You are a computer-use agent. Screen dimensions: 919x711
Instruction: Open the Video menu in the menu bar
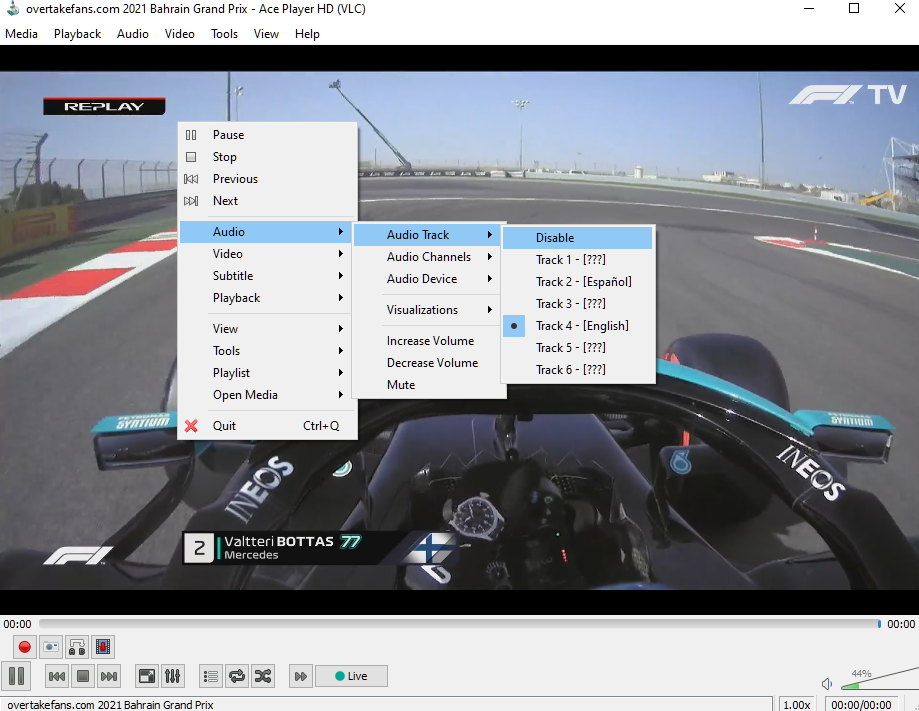[179, 34]
